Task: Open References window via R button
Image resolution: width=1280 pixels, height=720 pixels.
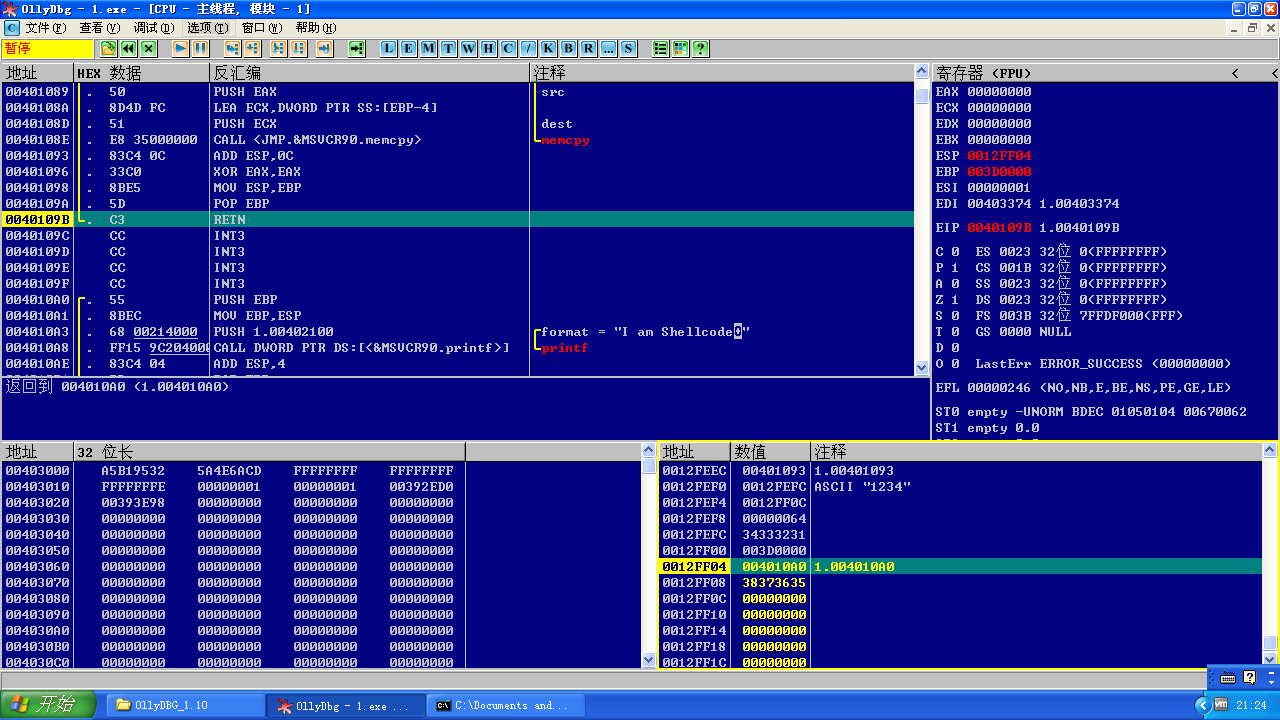Action: (x=589, y=48)
